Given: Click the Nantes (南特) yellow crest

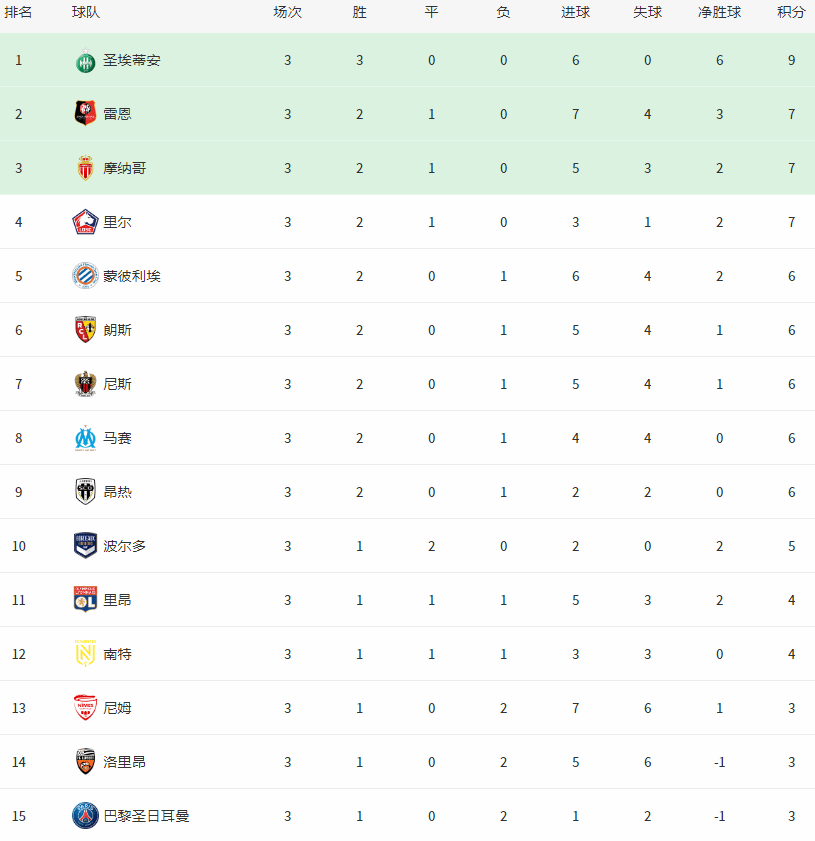Looking at the screenshot, I should pyautogui.click(x=85, y=654).
